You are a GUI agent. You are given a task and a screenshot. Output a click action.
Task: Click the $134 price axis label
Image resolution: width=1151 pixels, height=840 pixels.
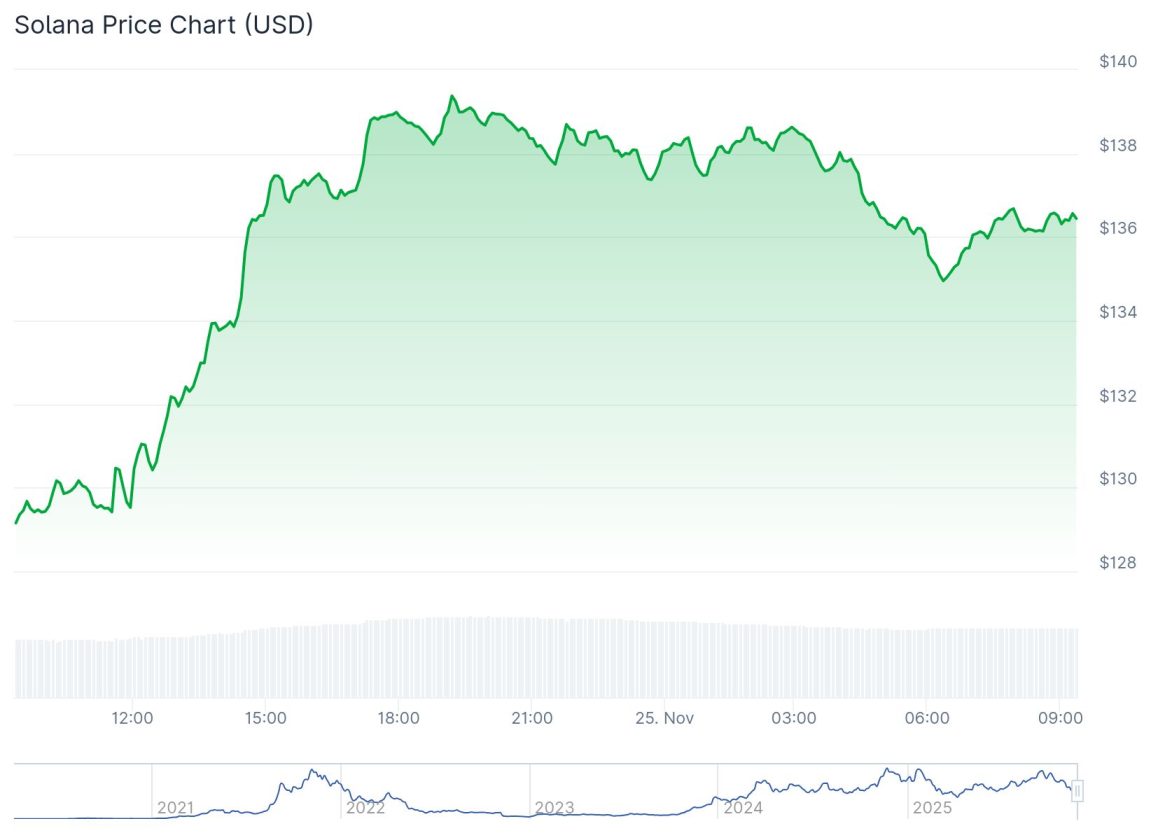pos(1118,313)
